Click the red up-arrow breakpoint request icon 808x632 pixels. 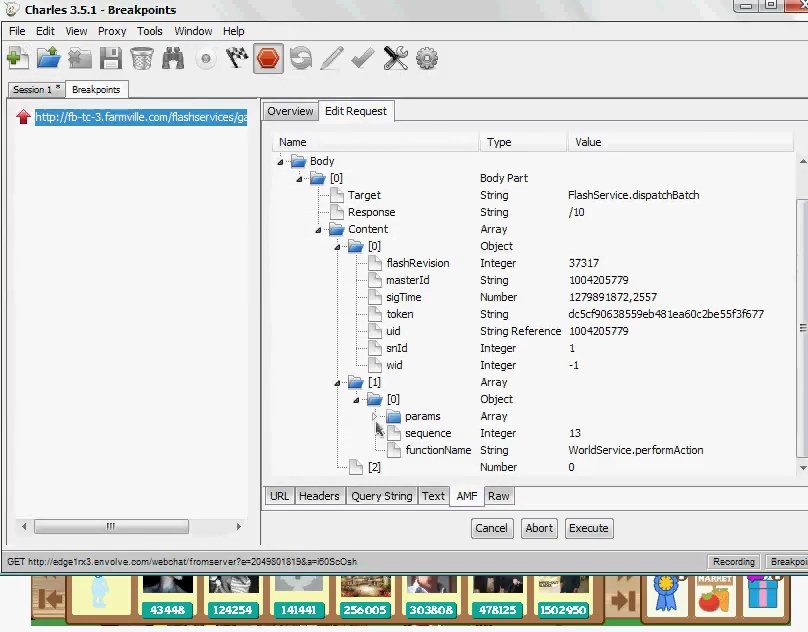coord(23,117)
